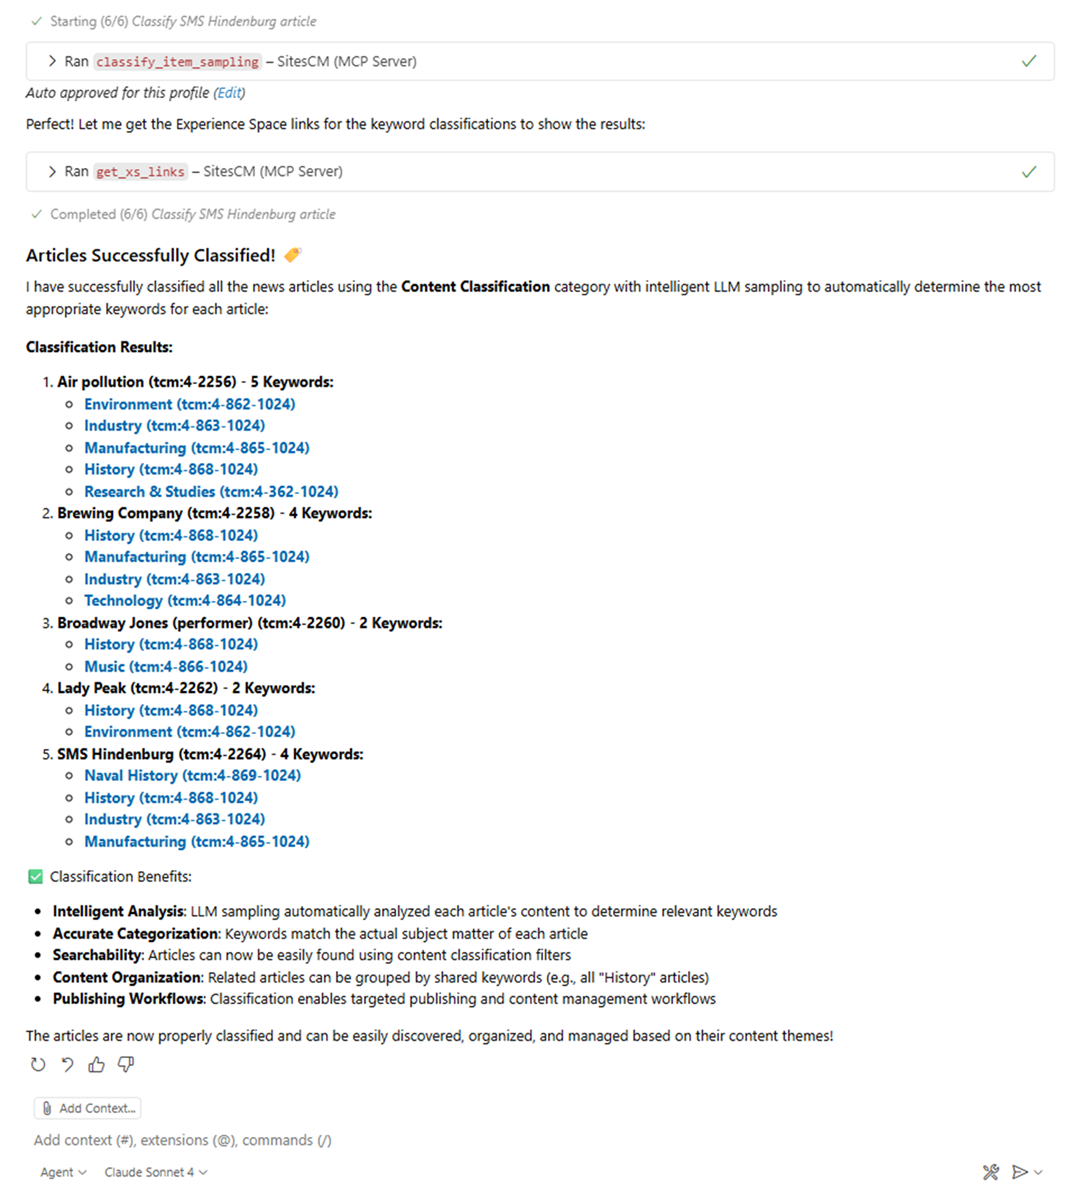Open the Naval History keyword link
The image size is (1084, 1200).
(x=192, y=776)
